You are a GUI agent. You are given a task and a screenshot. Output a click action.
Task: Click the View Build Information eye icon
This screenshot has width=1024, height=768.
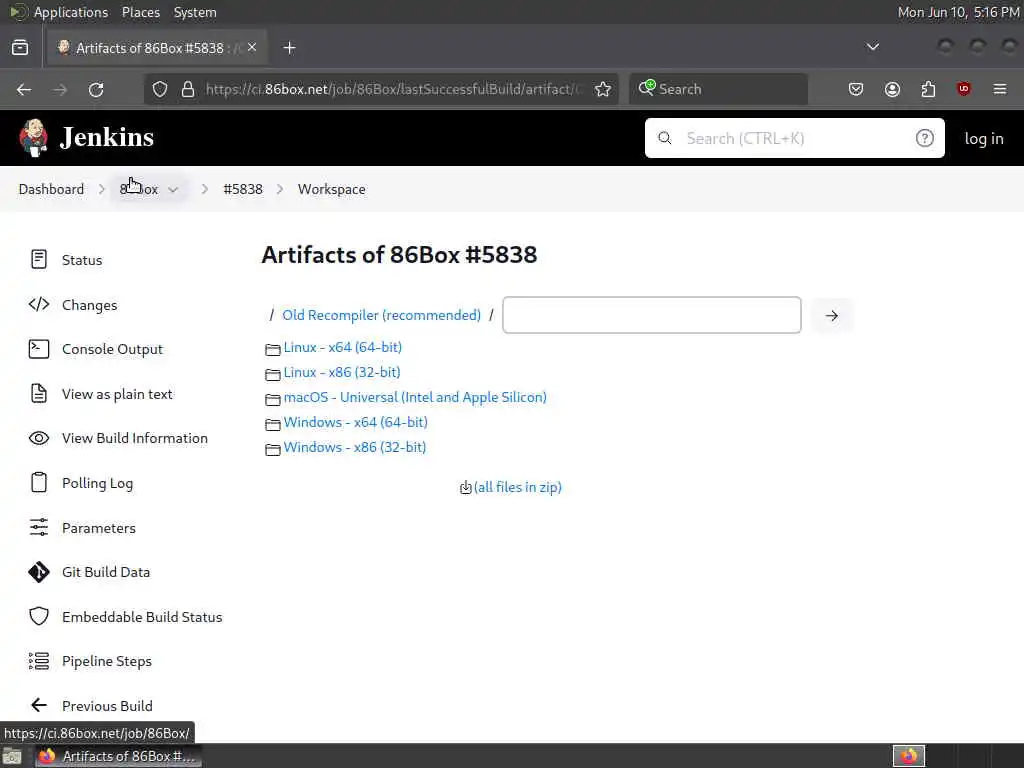pos(39,438)
